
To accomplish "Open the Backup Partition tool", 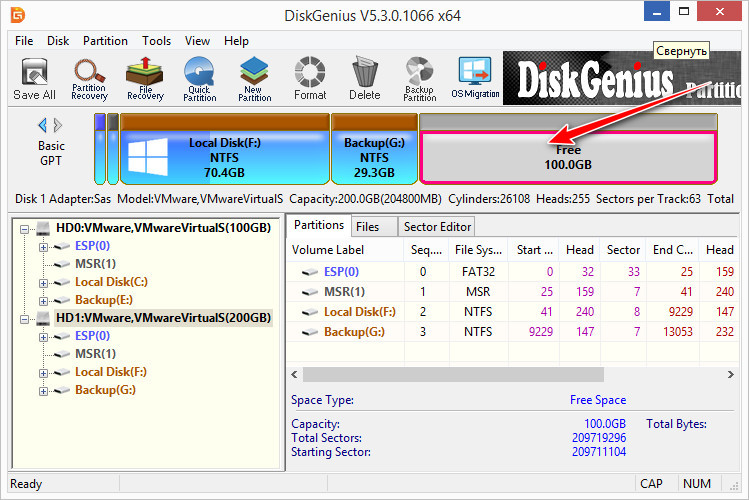I will [x=419, y=78].
